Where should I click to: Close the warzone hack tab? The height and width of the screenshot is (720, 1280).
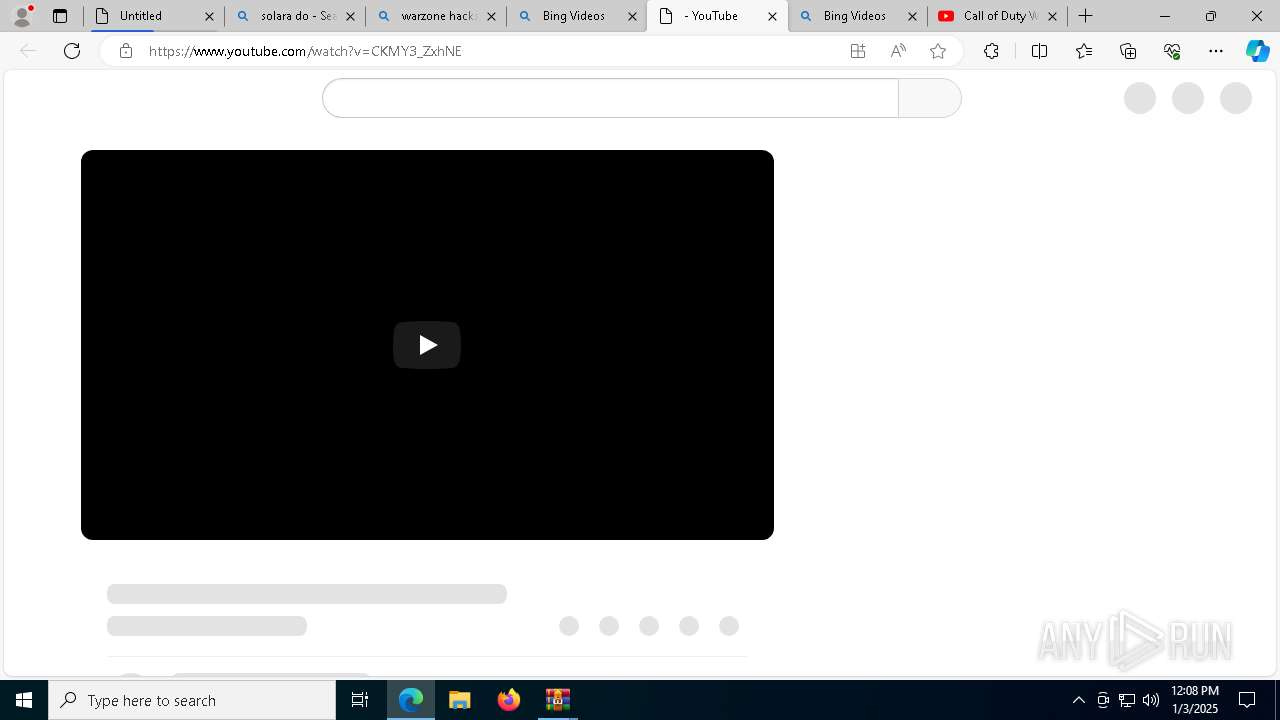(491, 16)
